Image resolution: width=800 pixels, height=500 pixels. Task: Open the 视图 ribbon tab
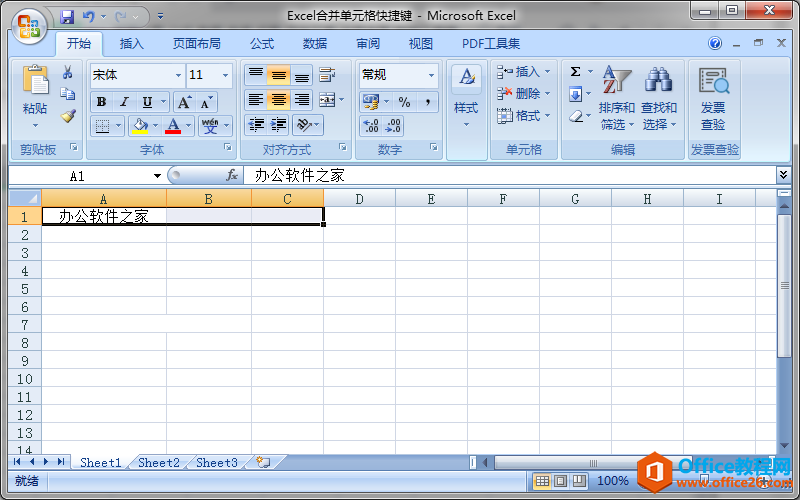420,44
